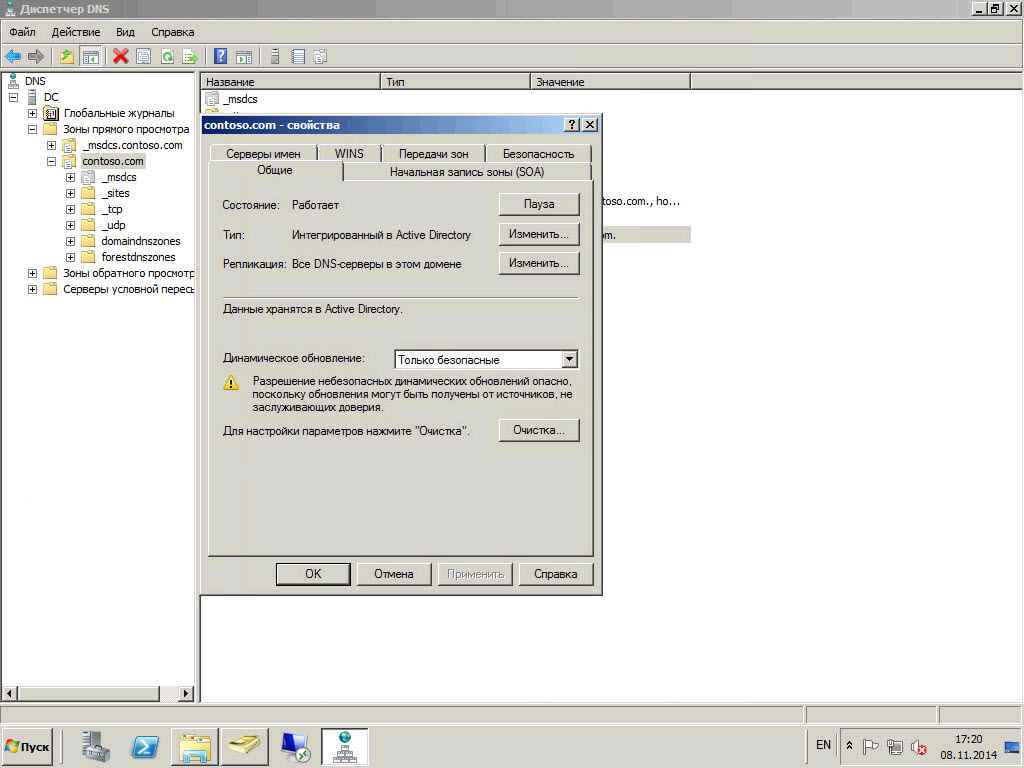Image resolution: width=1024 pixels, height=768 pixels.
Task: Click the red X delete icon
Action: [x=120, y=57]
